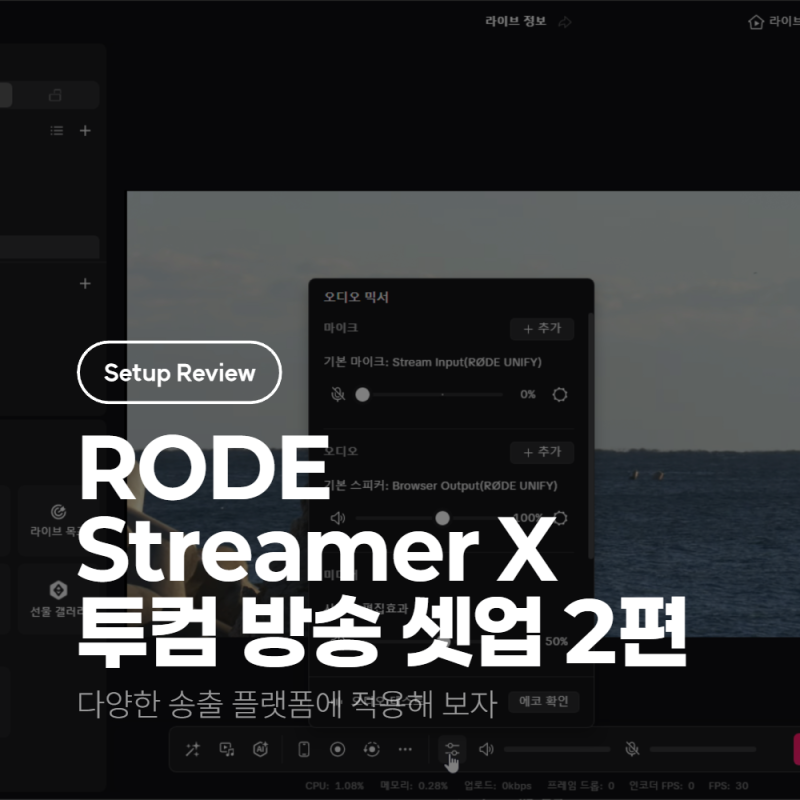Click the 'CPU: 1.08%' status text
800x800 pixels.
pos(335,786)
